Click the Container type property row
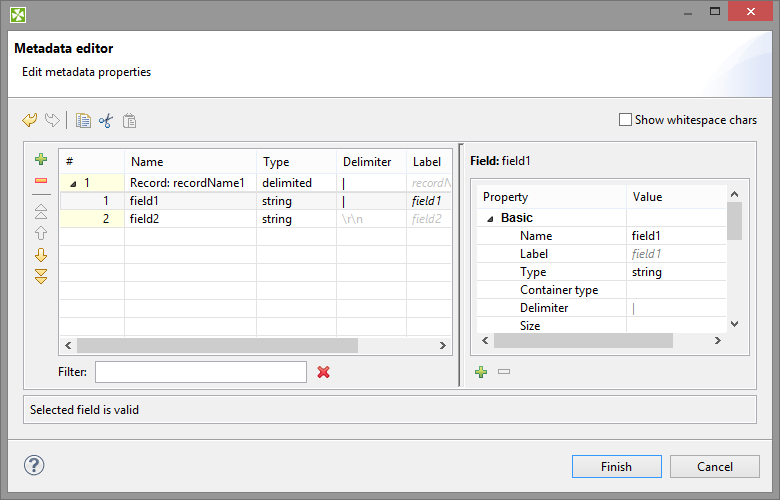Screen dimensions: 780x500 pyautogui.click(x=601, y=290)
